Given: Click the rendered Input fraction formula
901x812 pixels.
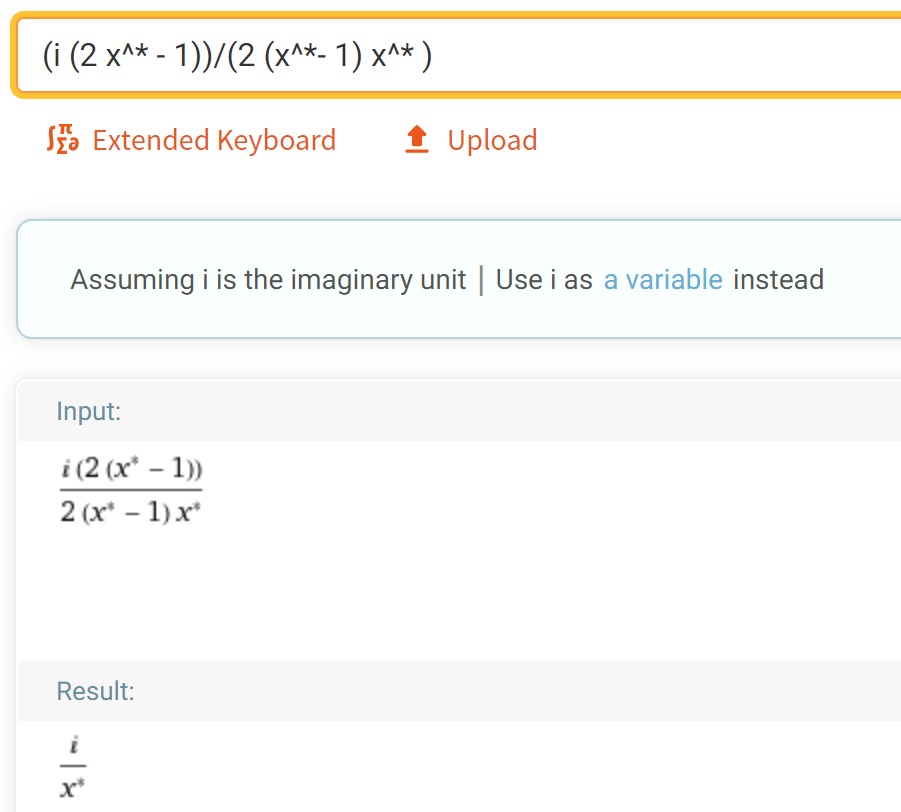Looking at the screenshot, I should (x=131, y=490).
